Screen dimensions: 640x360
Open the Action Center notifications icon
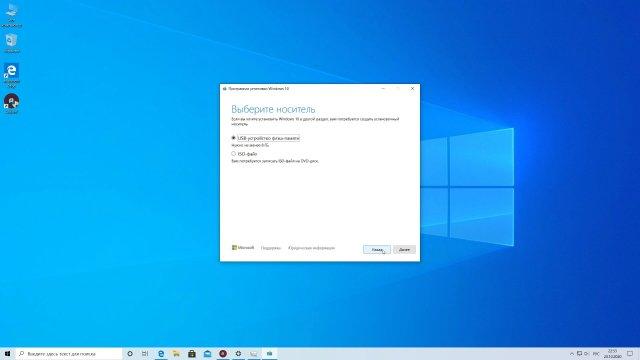click(x=630, y=353)
